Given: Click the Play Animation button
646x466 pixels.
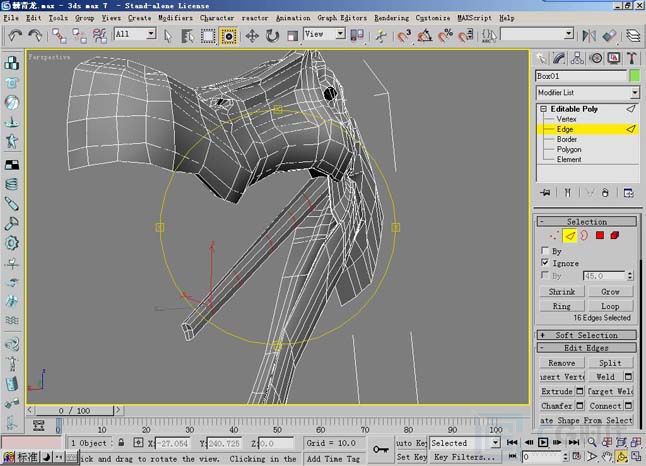Looking at the screenshot, I should click(544, 442).
